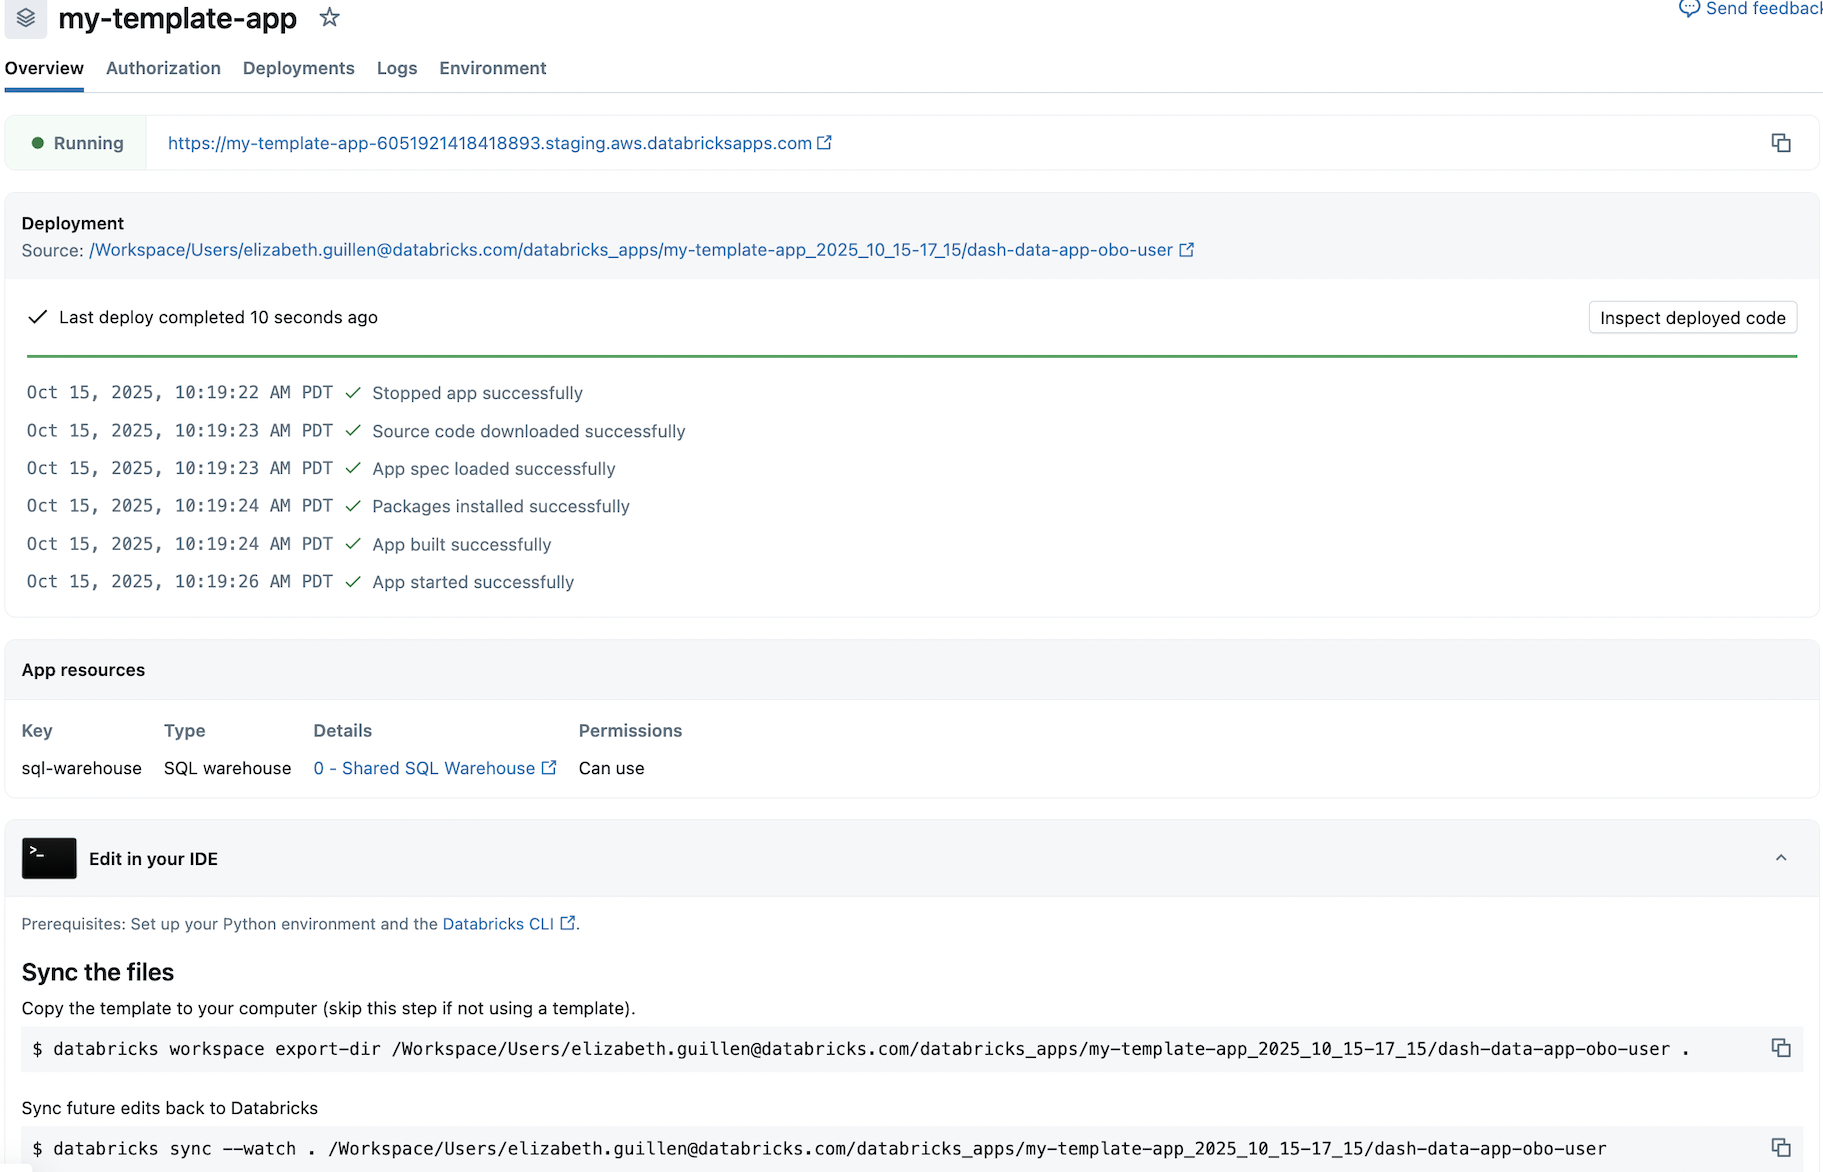This screenshot has height=1172, width=1823.
Task: Click the staging app URL hyperlink
Action: pos(490,142)
